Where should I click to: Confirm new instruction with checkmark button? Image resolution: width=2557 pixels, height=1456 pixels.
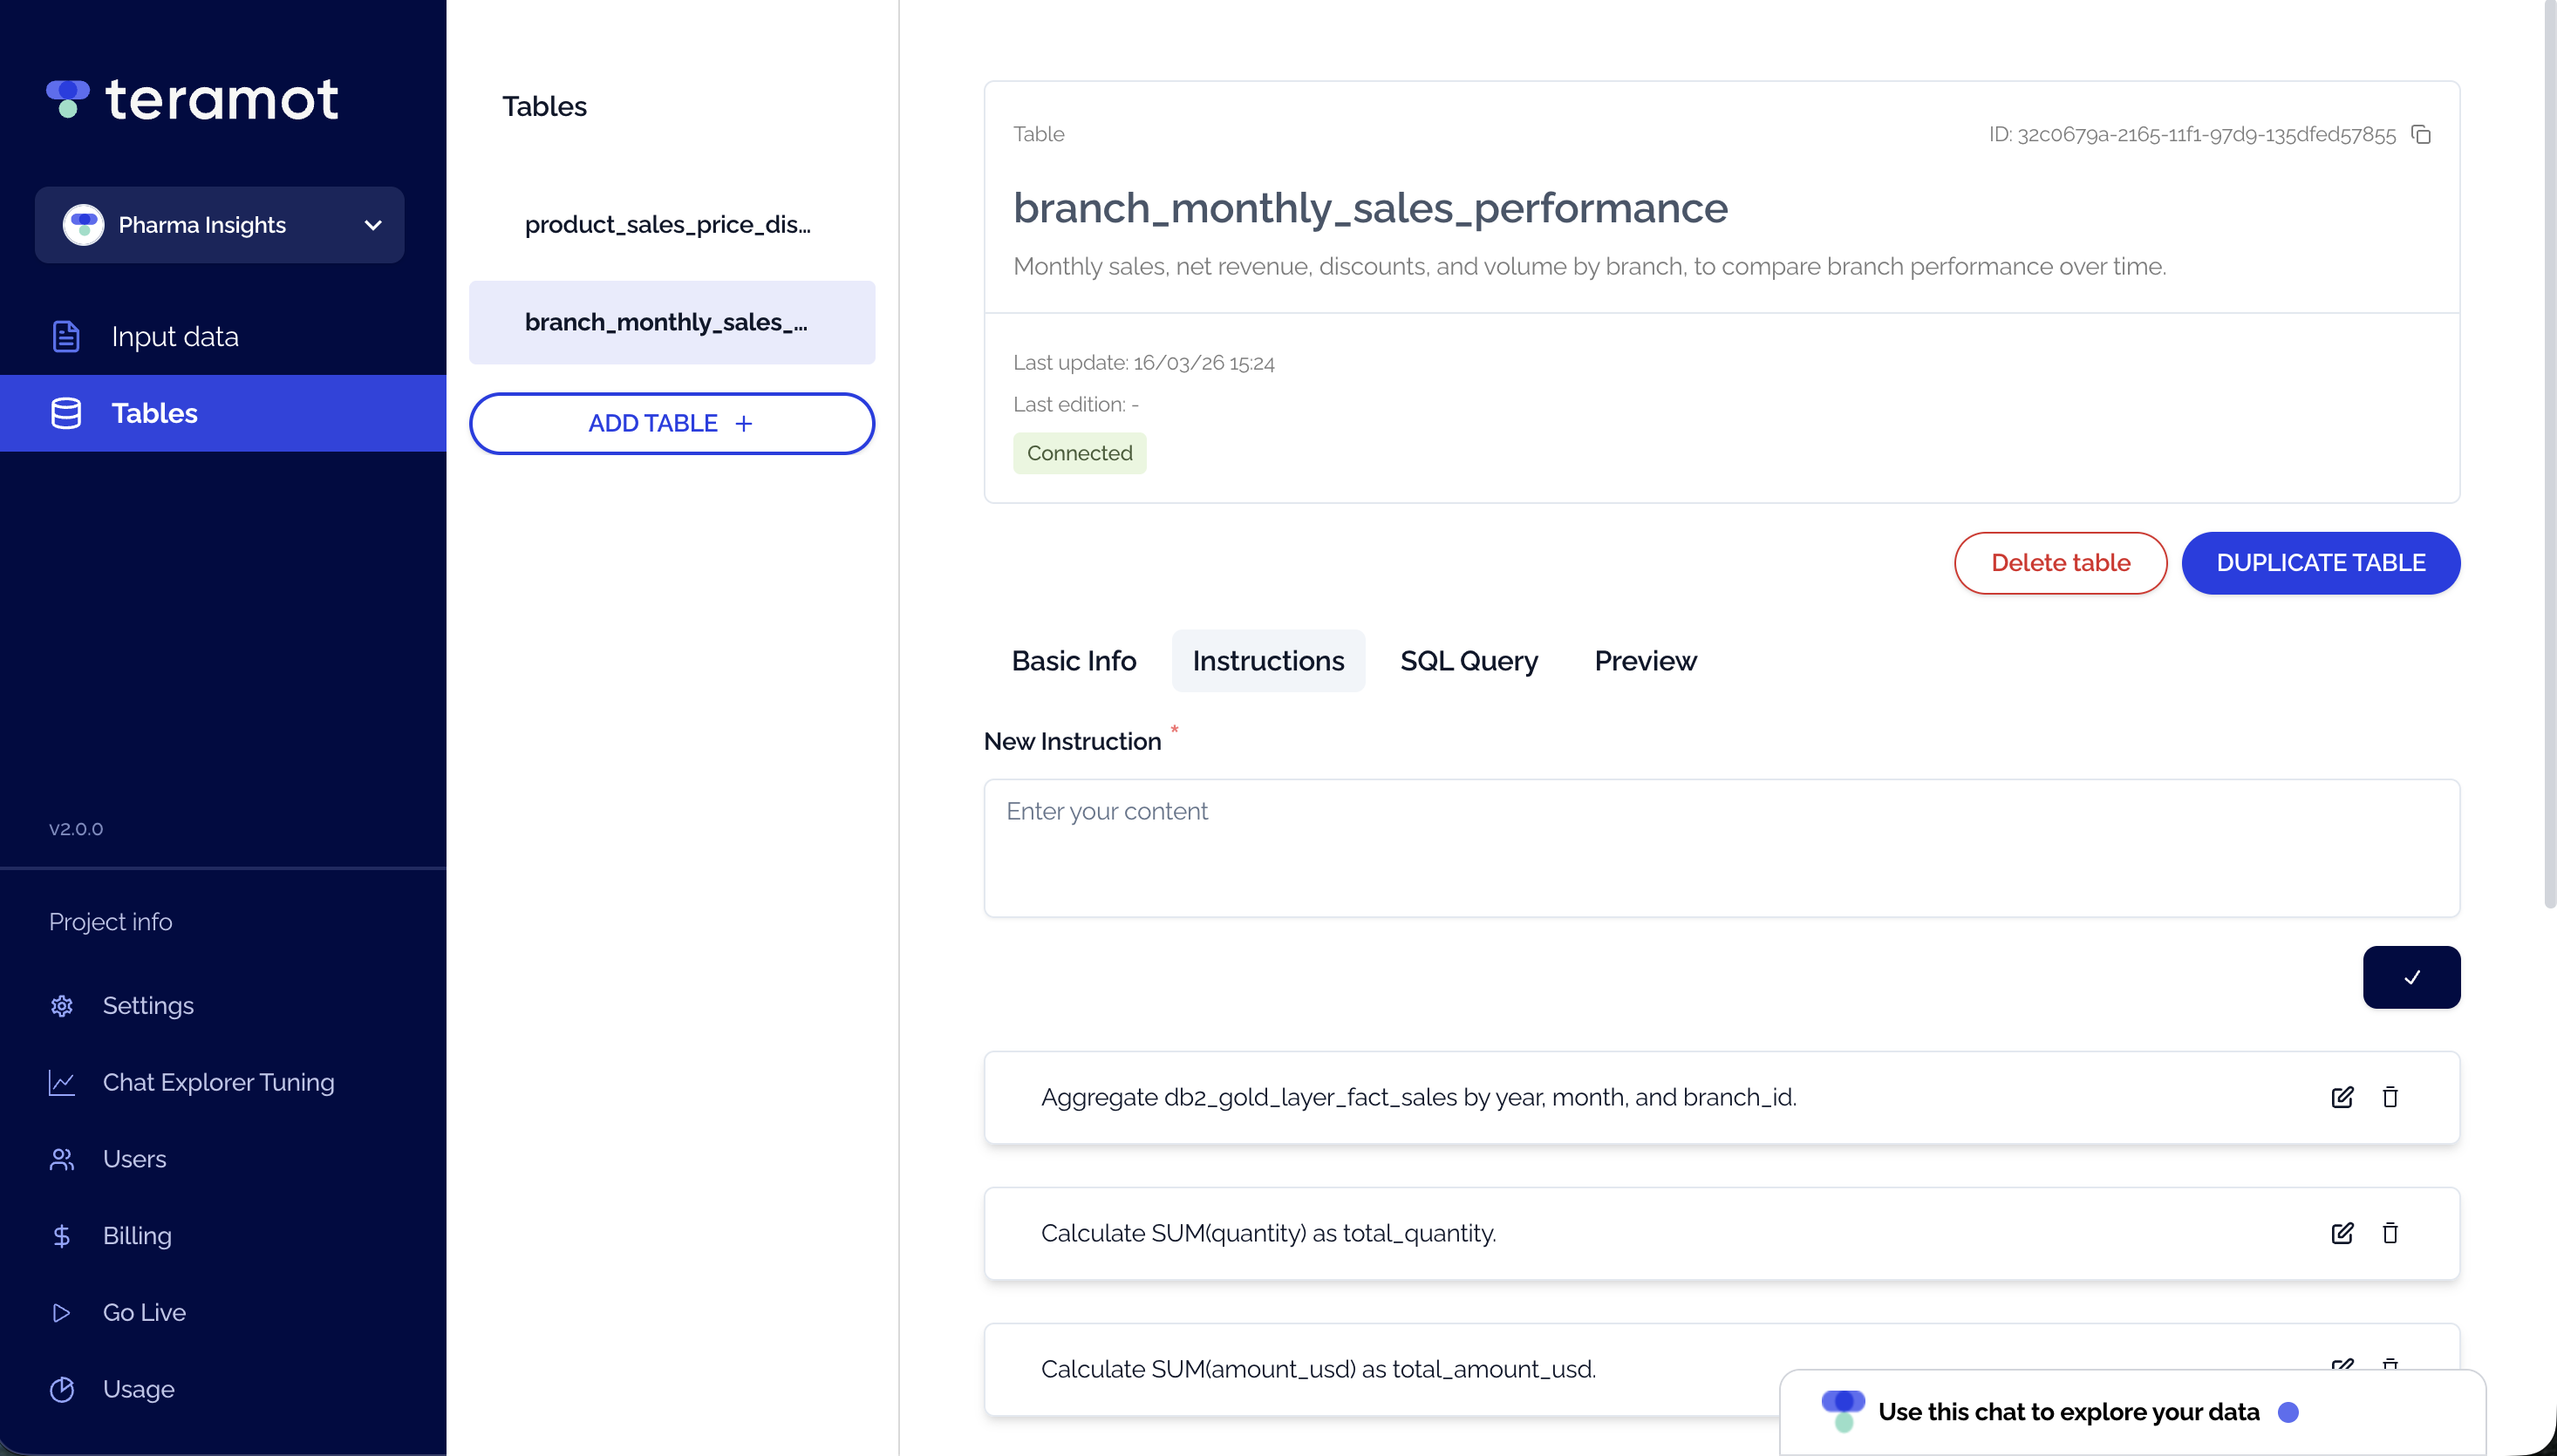2411,977
